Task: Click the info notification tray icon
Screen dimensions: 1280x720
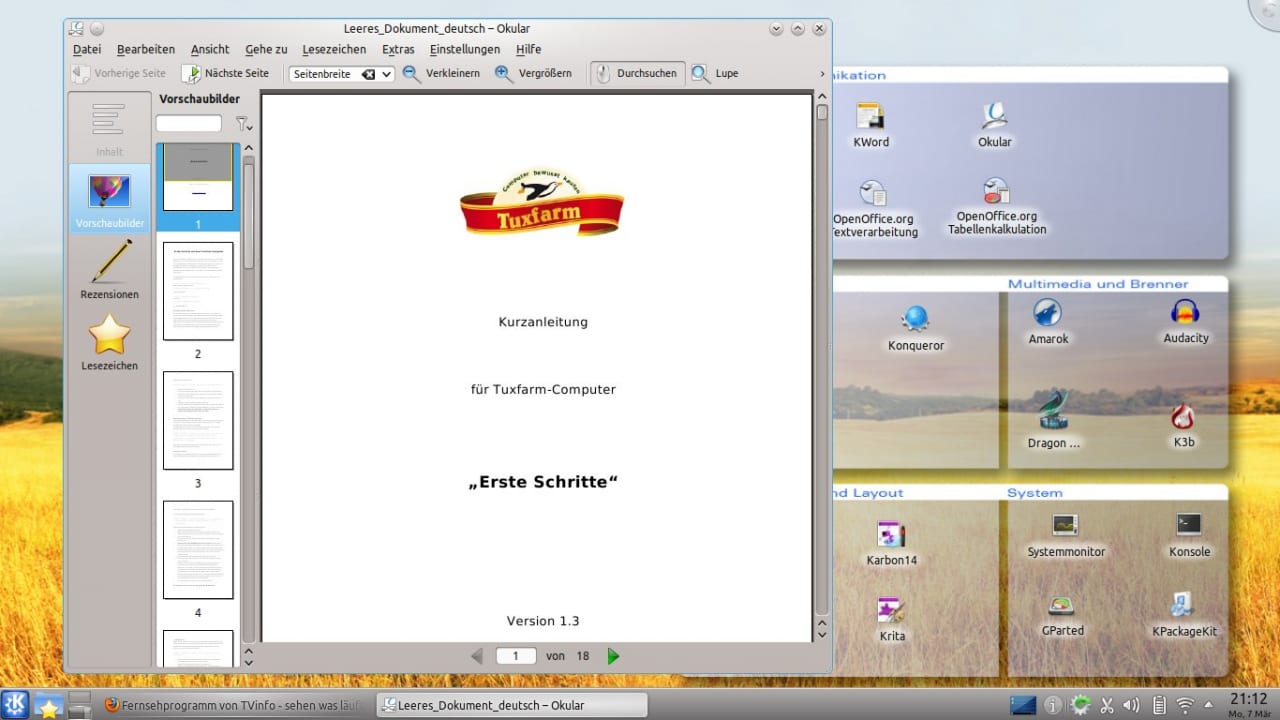Action: (x=1053, y=705)
